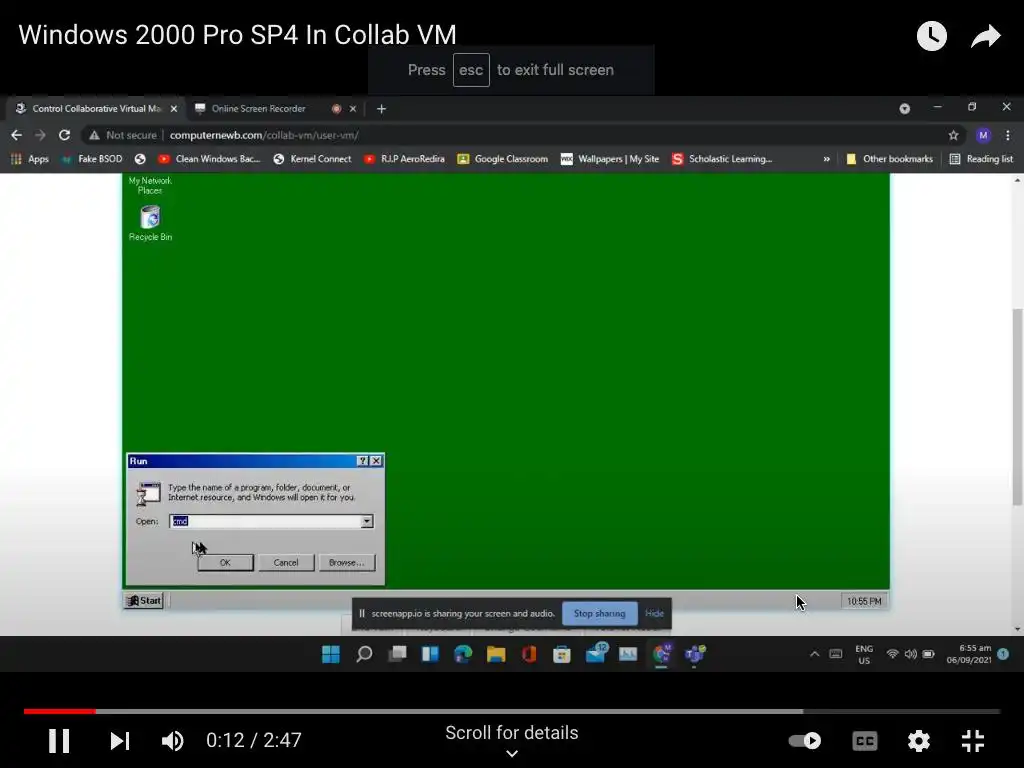Open the Apps bookmark
1024x768 pixels.
point(30,159)
